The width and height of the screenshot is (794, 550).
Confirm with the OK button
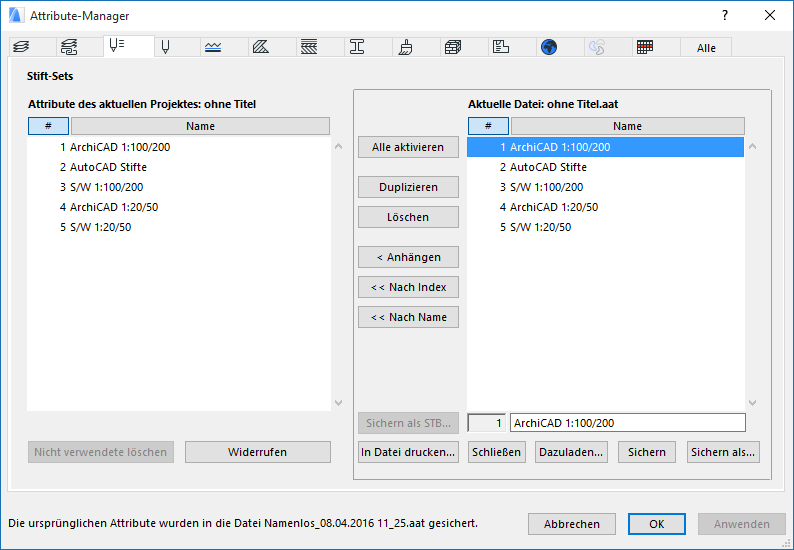(x=657, y=524)
